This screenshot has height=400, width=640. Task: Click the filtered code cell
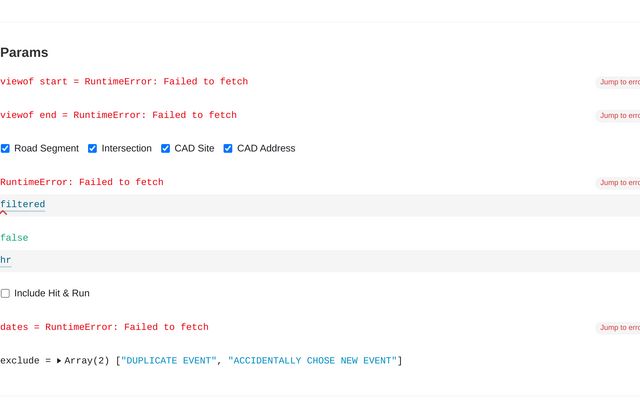23,204
